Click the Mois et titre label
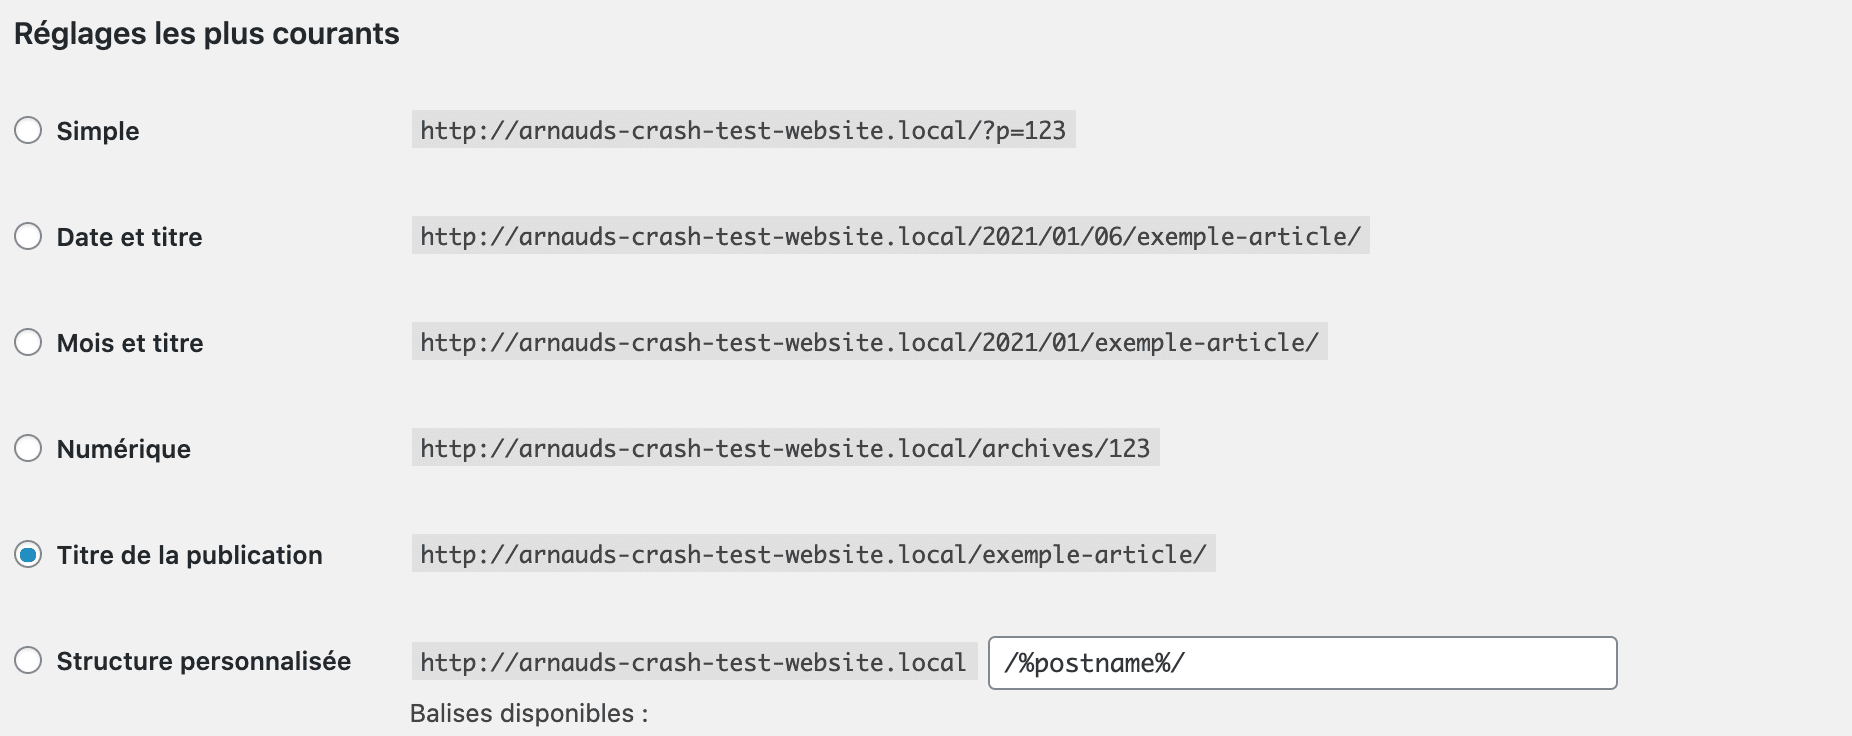The width and height of the screenshot is (1852, 736). coord(130,343)
